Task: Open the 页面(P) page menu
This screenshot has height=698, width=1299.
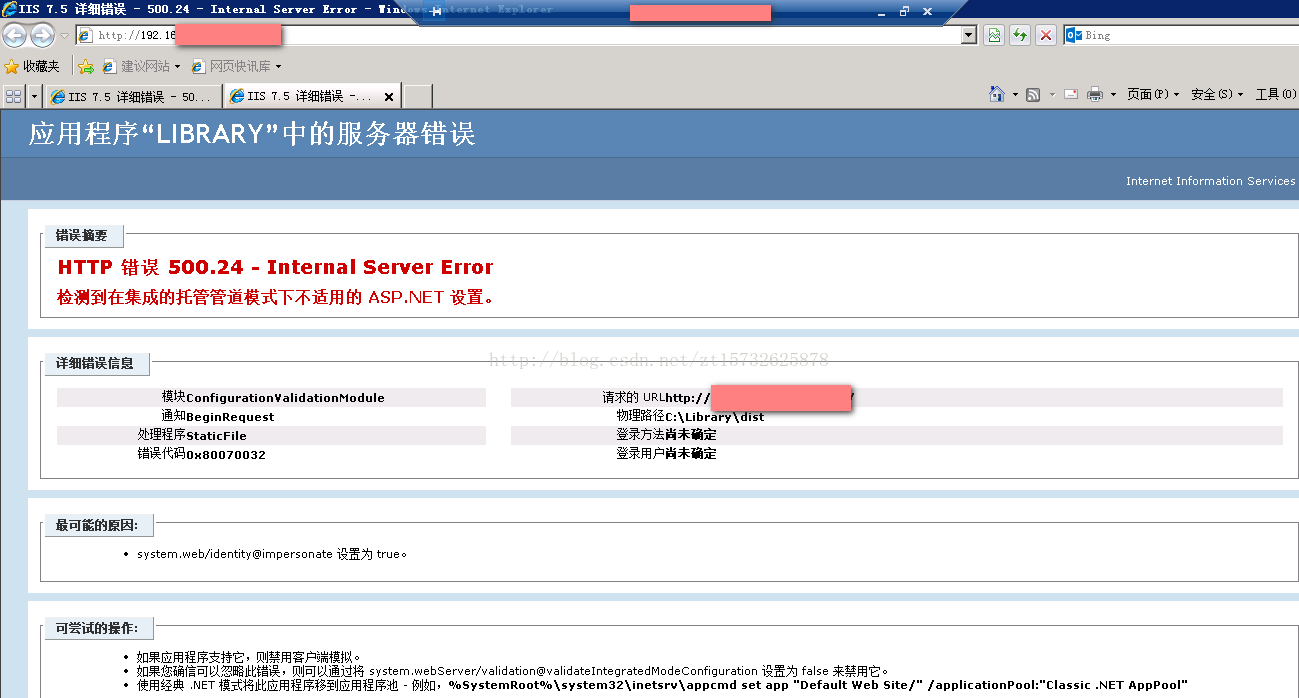Action: pyautogui.click(x=1153, y=94)
